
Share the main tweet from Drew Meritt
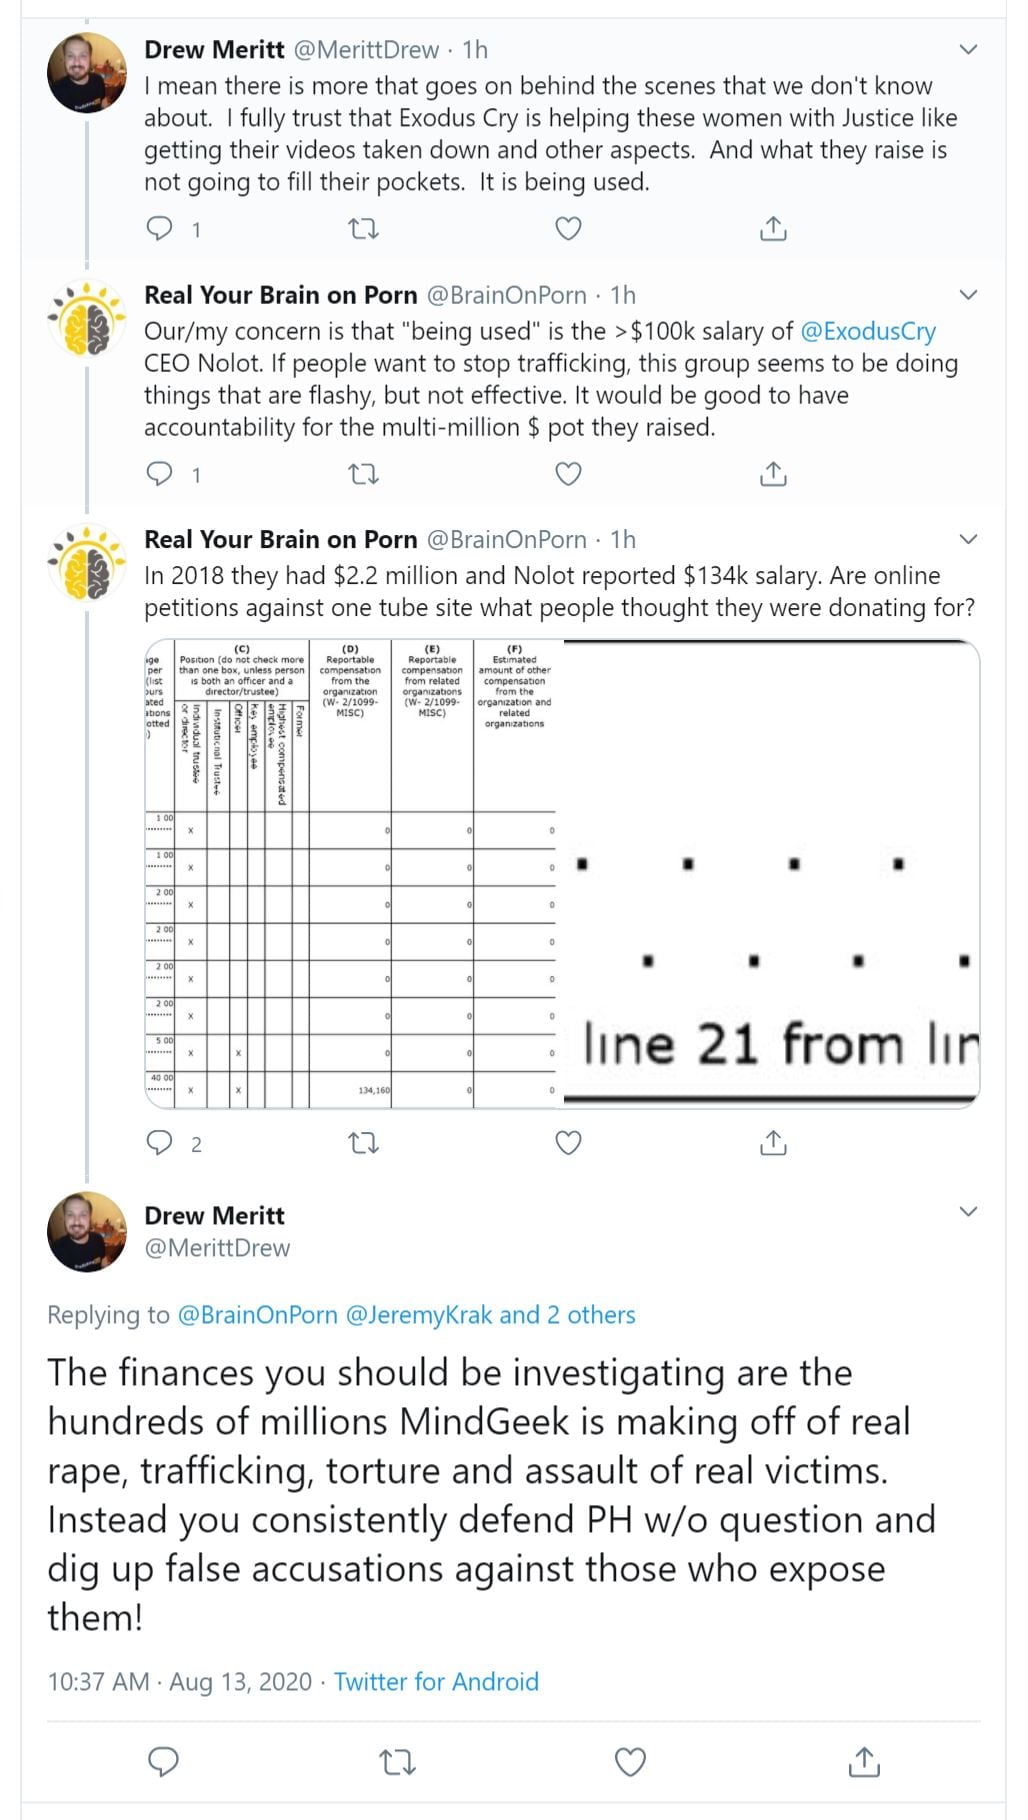pos(864,1762)
